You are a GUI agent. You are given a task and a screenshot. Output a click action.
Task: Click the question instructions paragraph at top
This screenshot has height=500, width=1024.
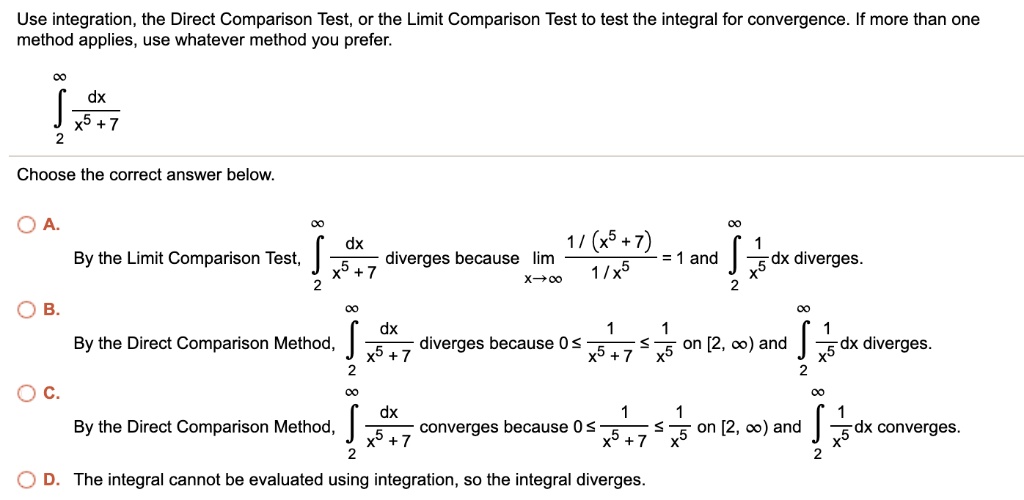[498, 30]
